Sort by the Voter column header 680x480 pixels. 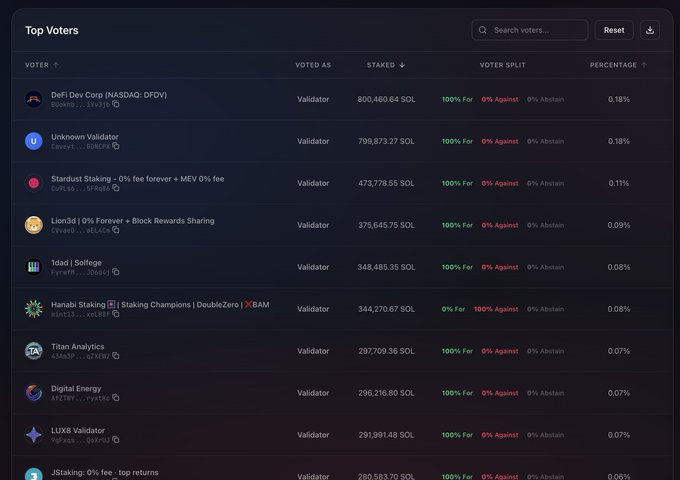click(42, 65)
